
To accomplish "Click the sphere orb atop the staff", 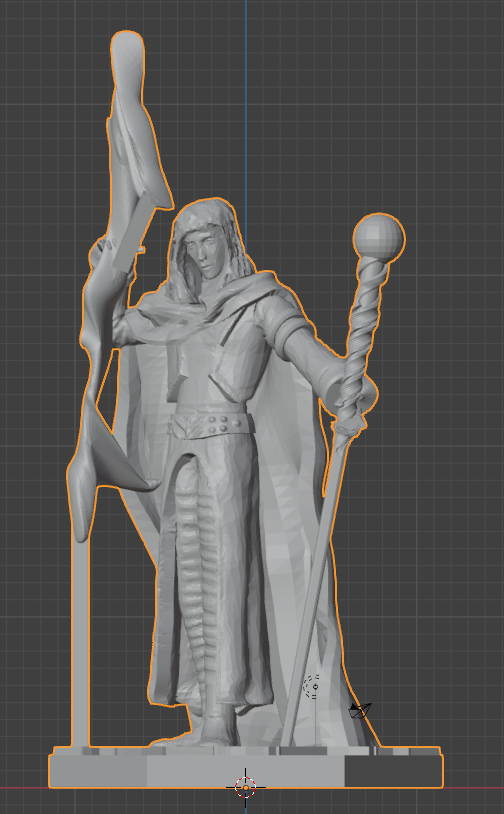I will click(x=379, y=239).
